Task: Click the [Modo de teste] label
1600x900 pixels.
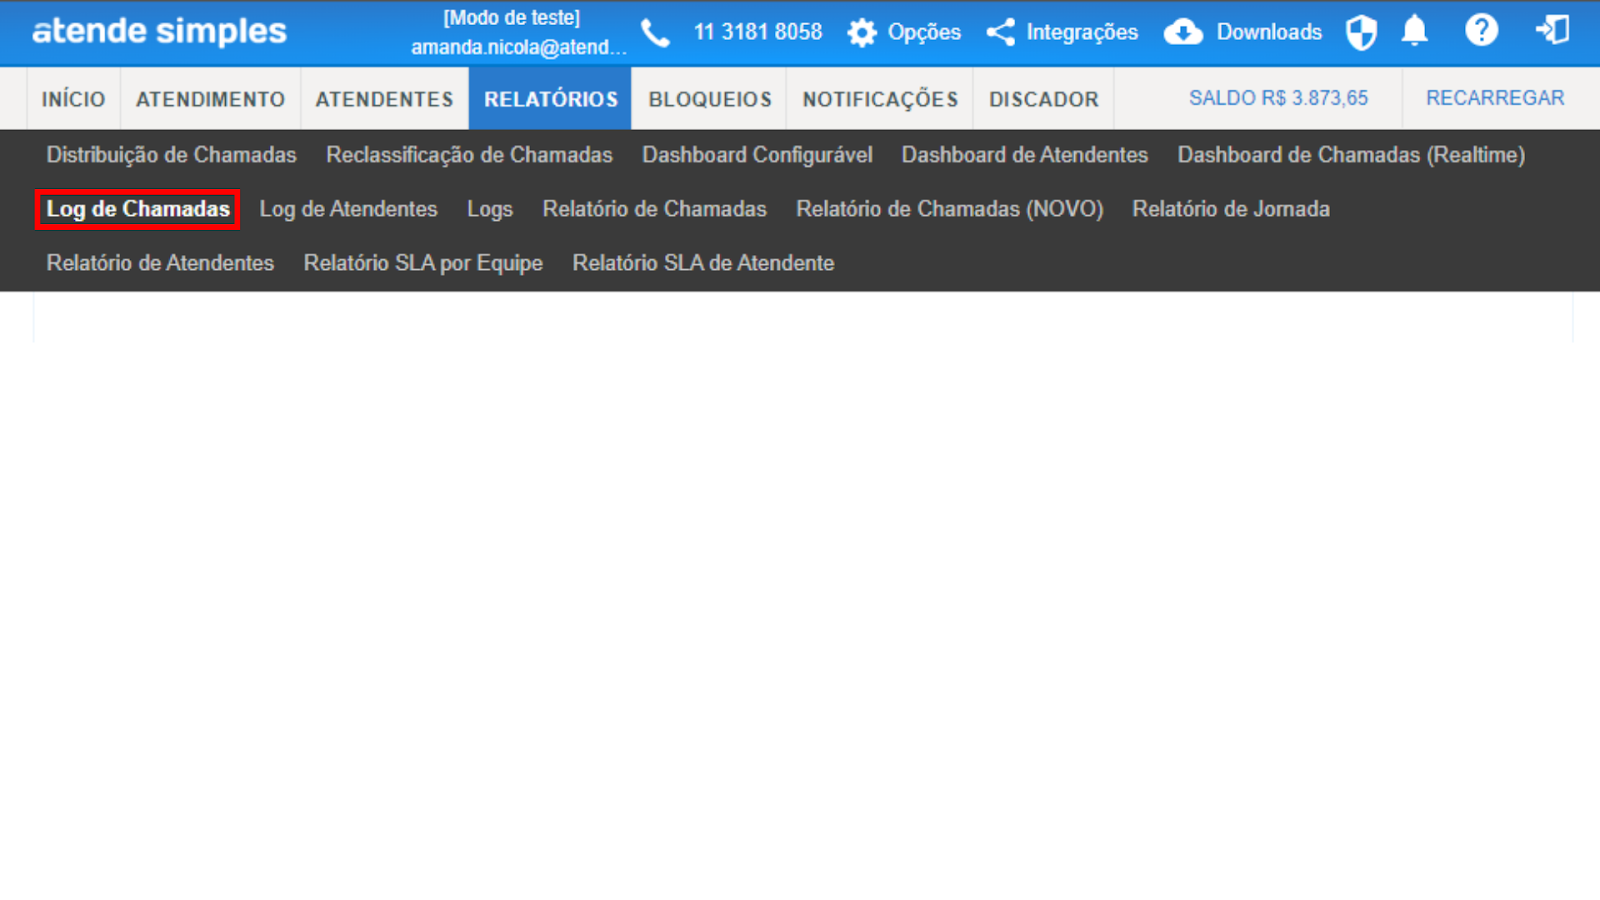Action: 512,18
